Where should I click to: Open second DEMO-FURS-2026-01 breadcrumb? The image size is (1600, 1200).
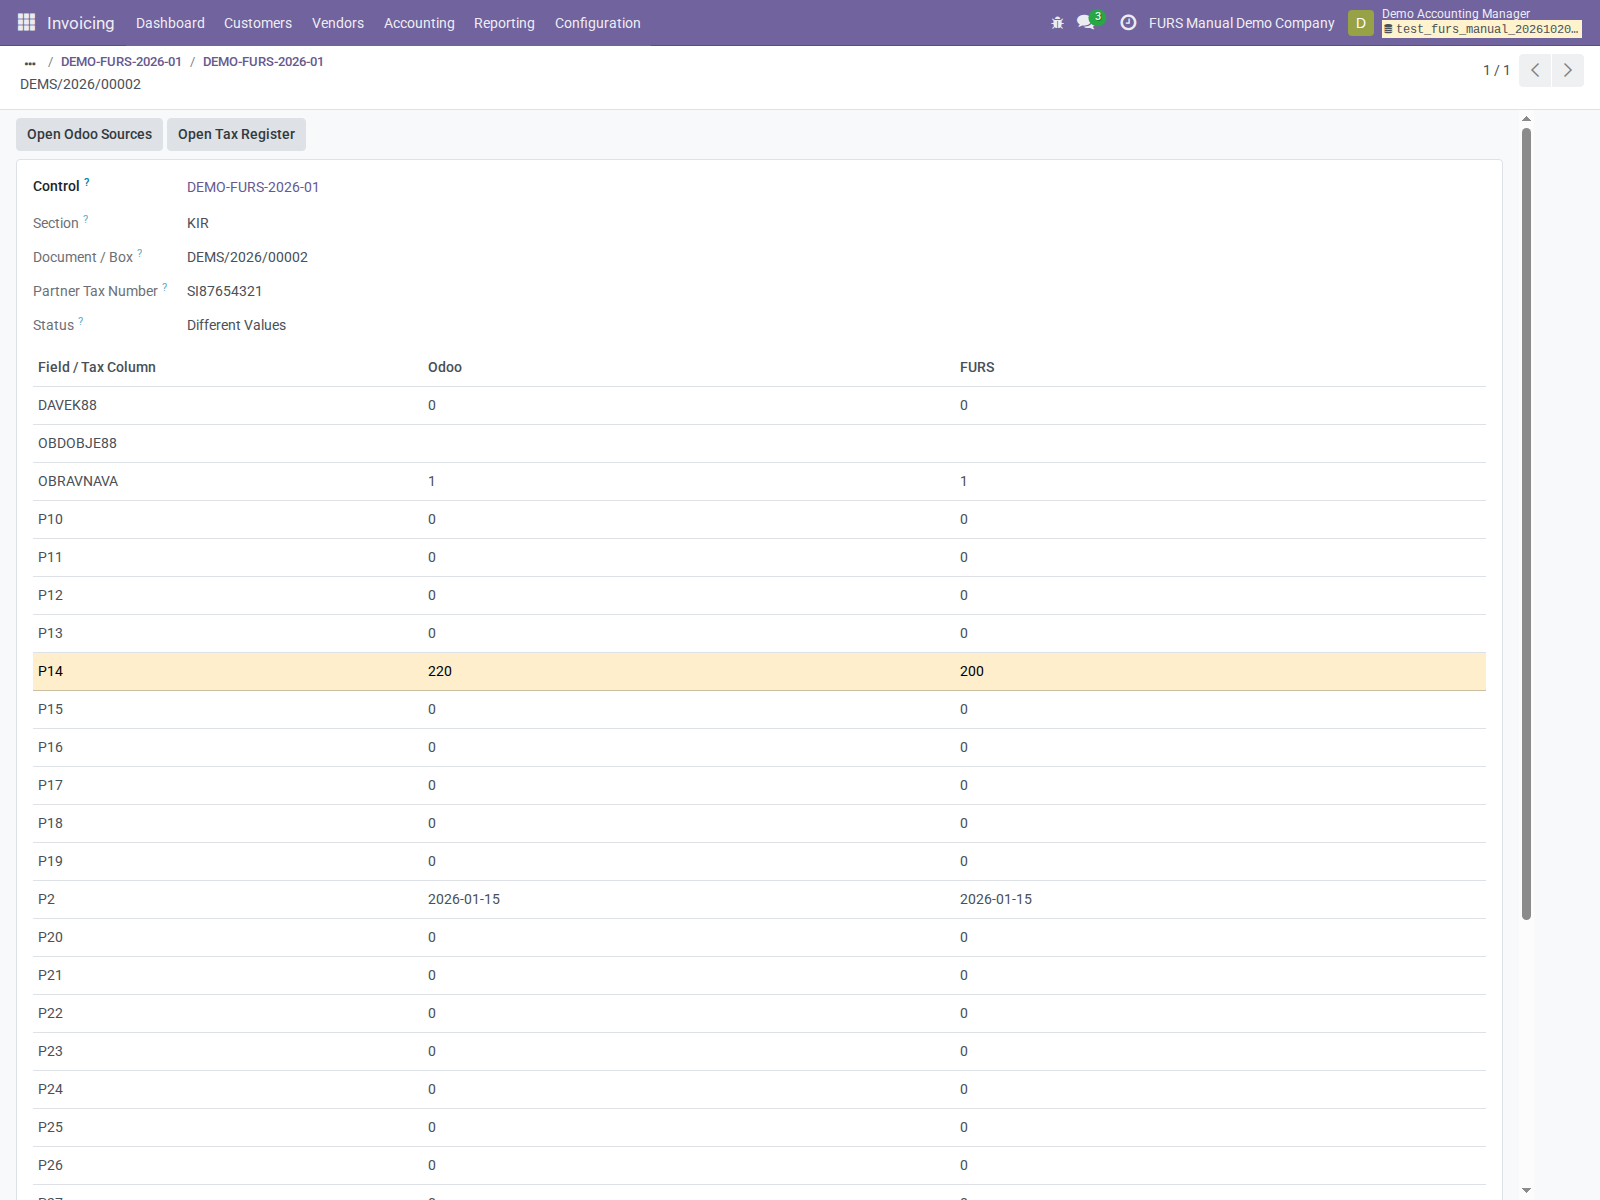(x=263, y=62)
